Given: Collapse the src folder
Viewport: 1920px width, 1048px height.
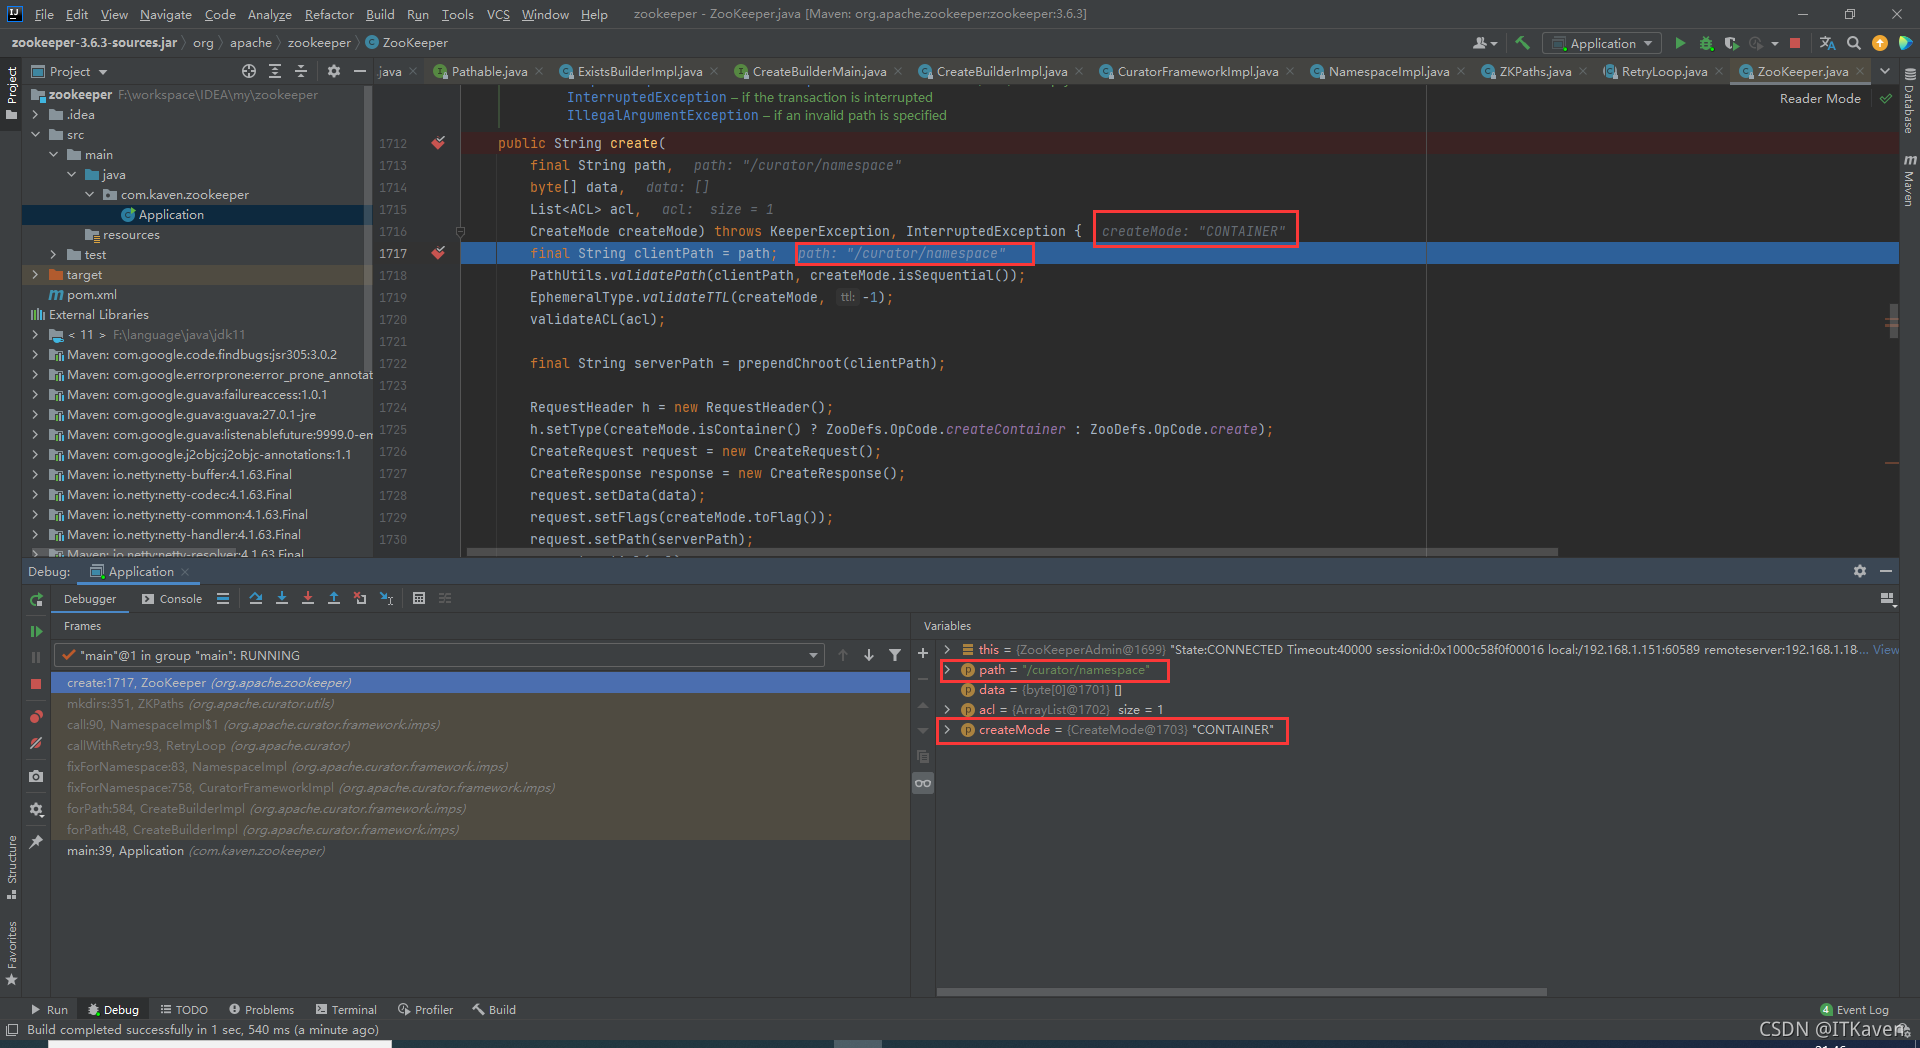Looking at the screenshot, I should pos(36,134).
